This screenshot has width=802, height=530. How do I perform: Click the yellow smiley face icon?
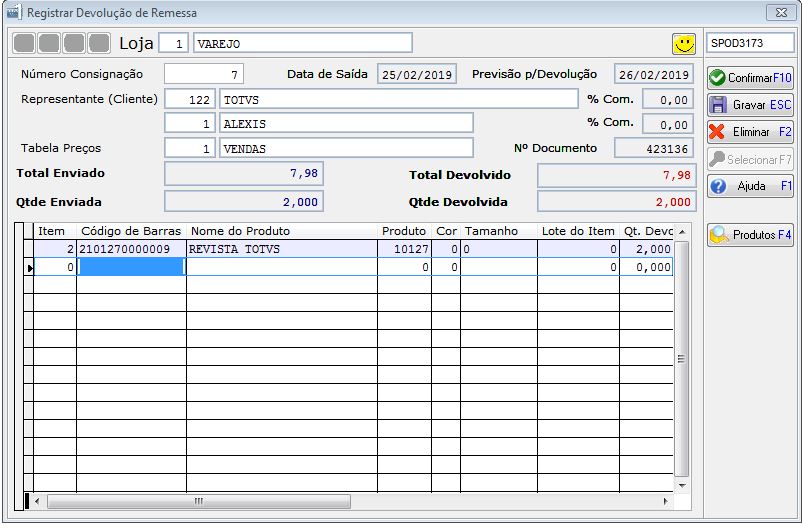(x=684, y=44)
